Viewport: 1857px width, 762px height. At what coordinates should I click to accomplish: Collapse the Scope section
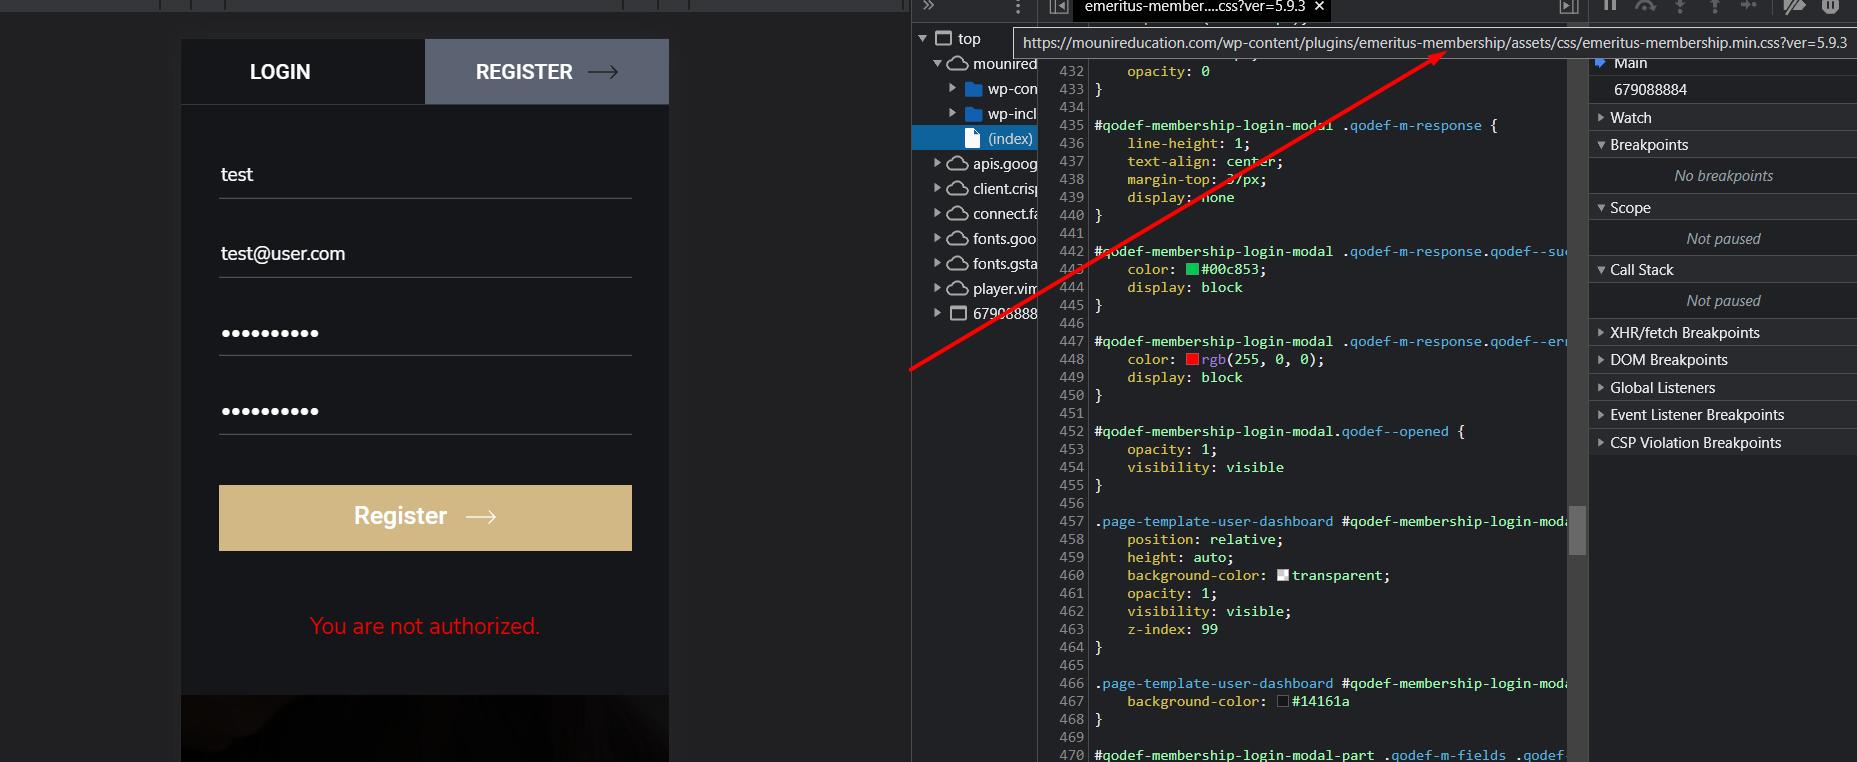1601,208
